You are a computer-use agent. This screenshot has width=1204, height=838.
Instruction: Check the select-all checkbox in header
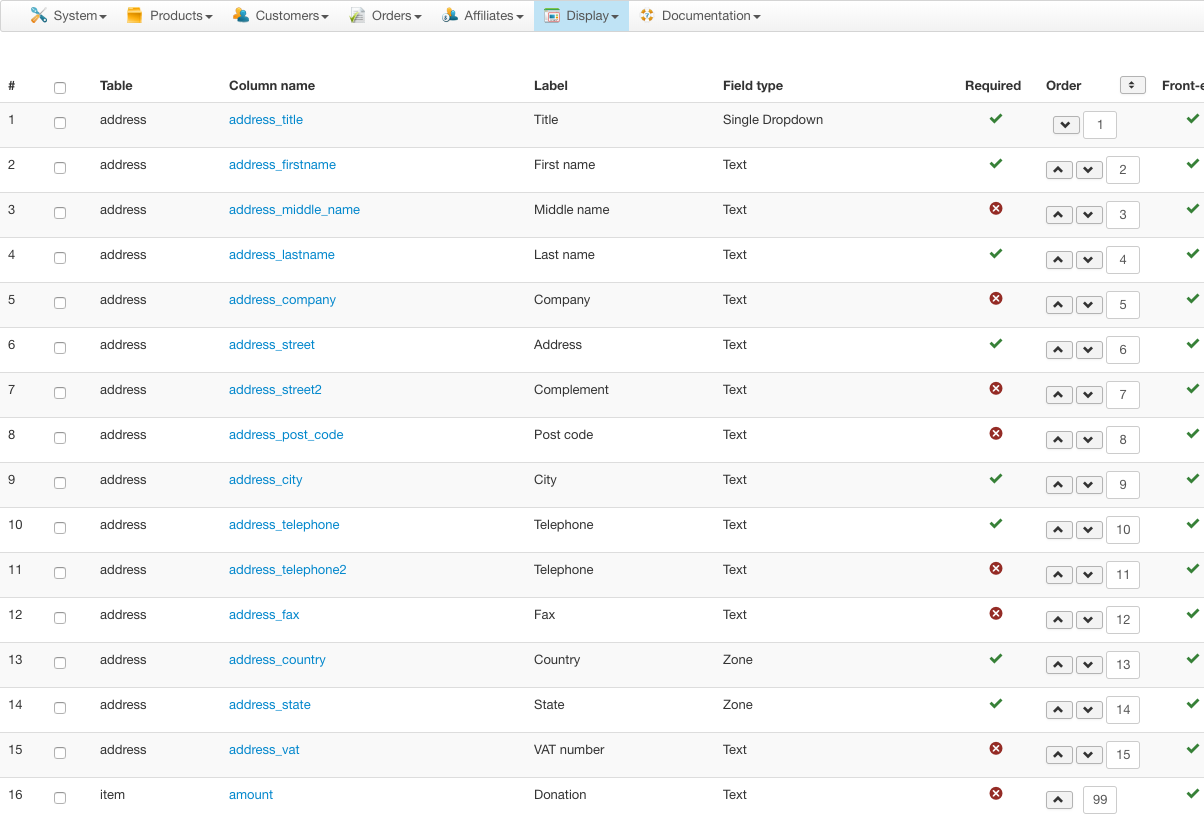[60, 88]
